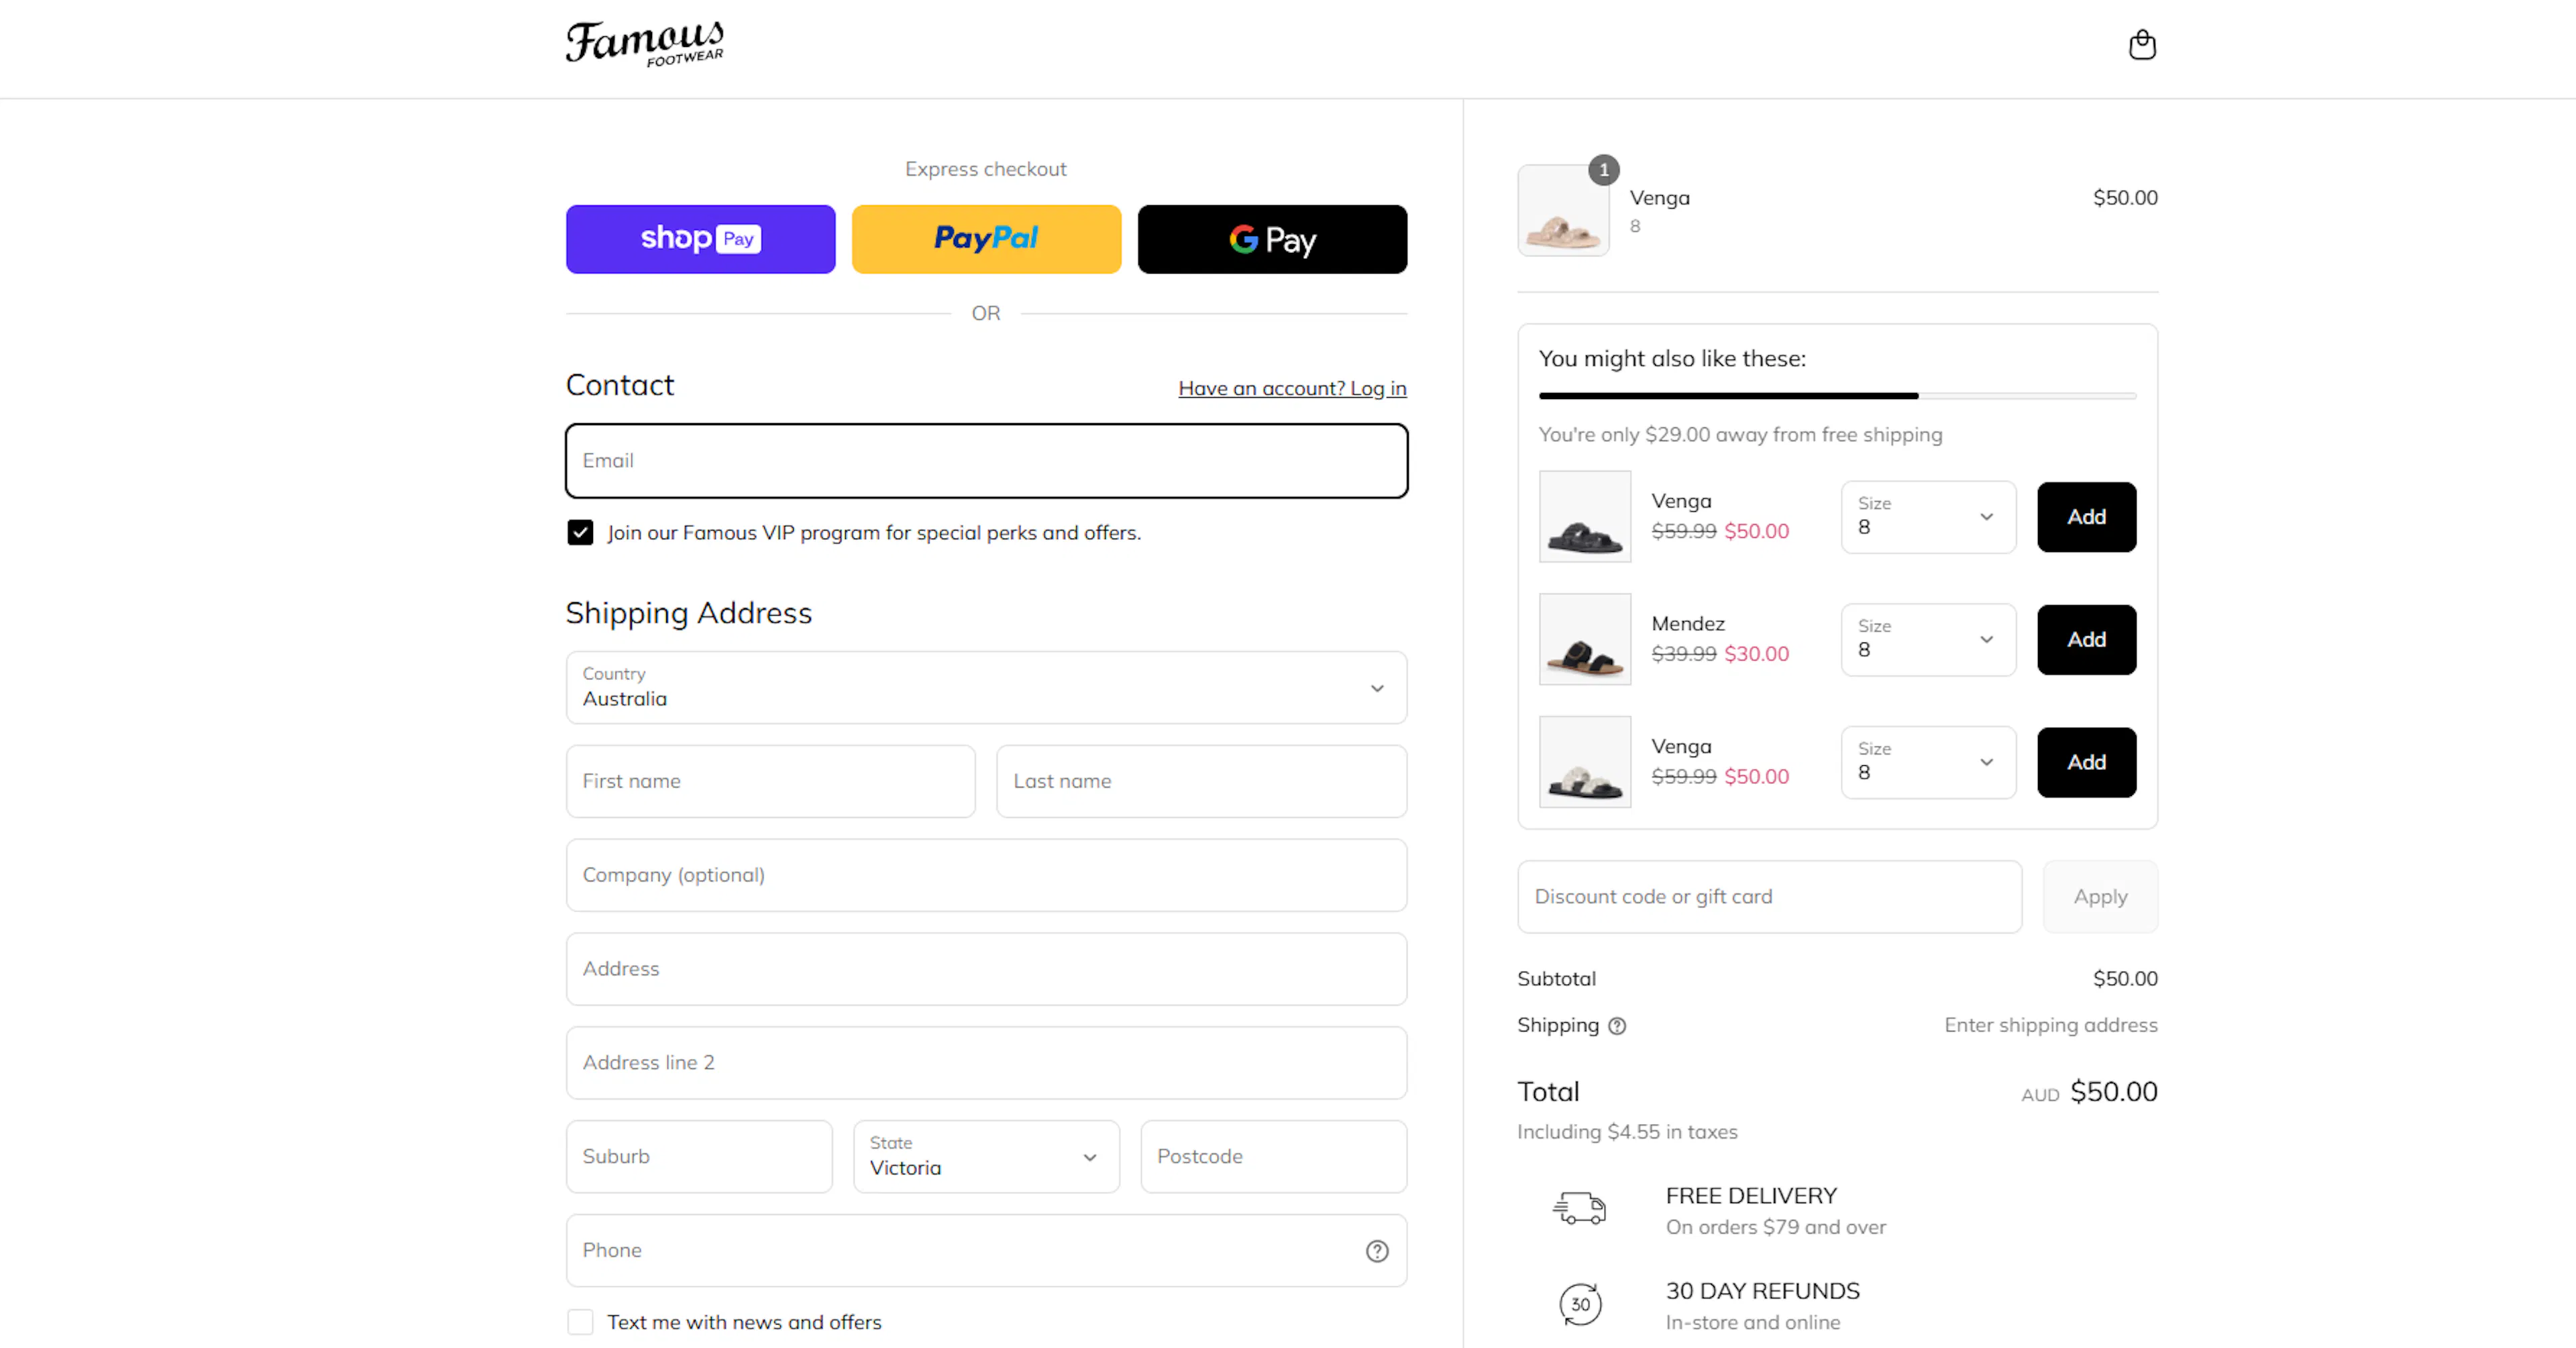Open size dropdown for white Venga sandal

[x=1928, y=763]
